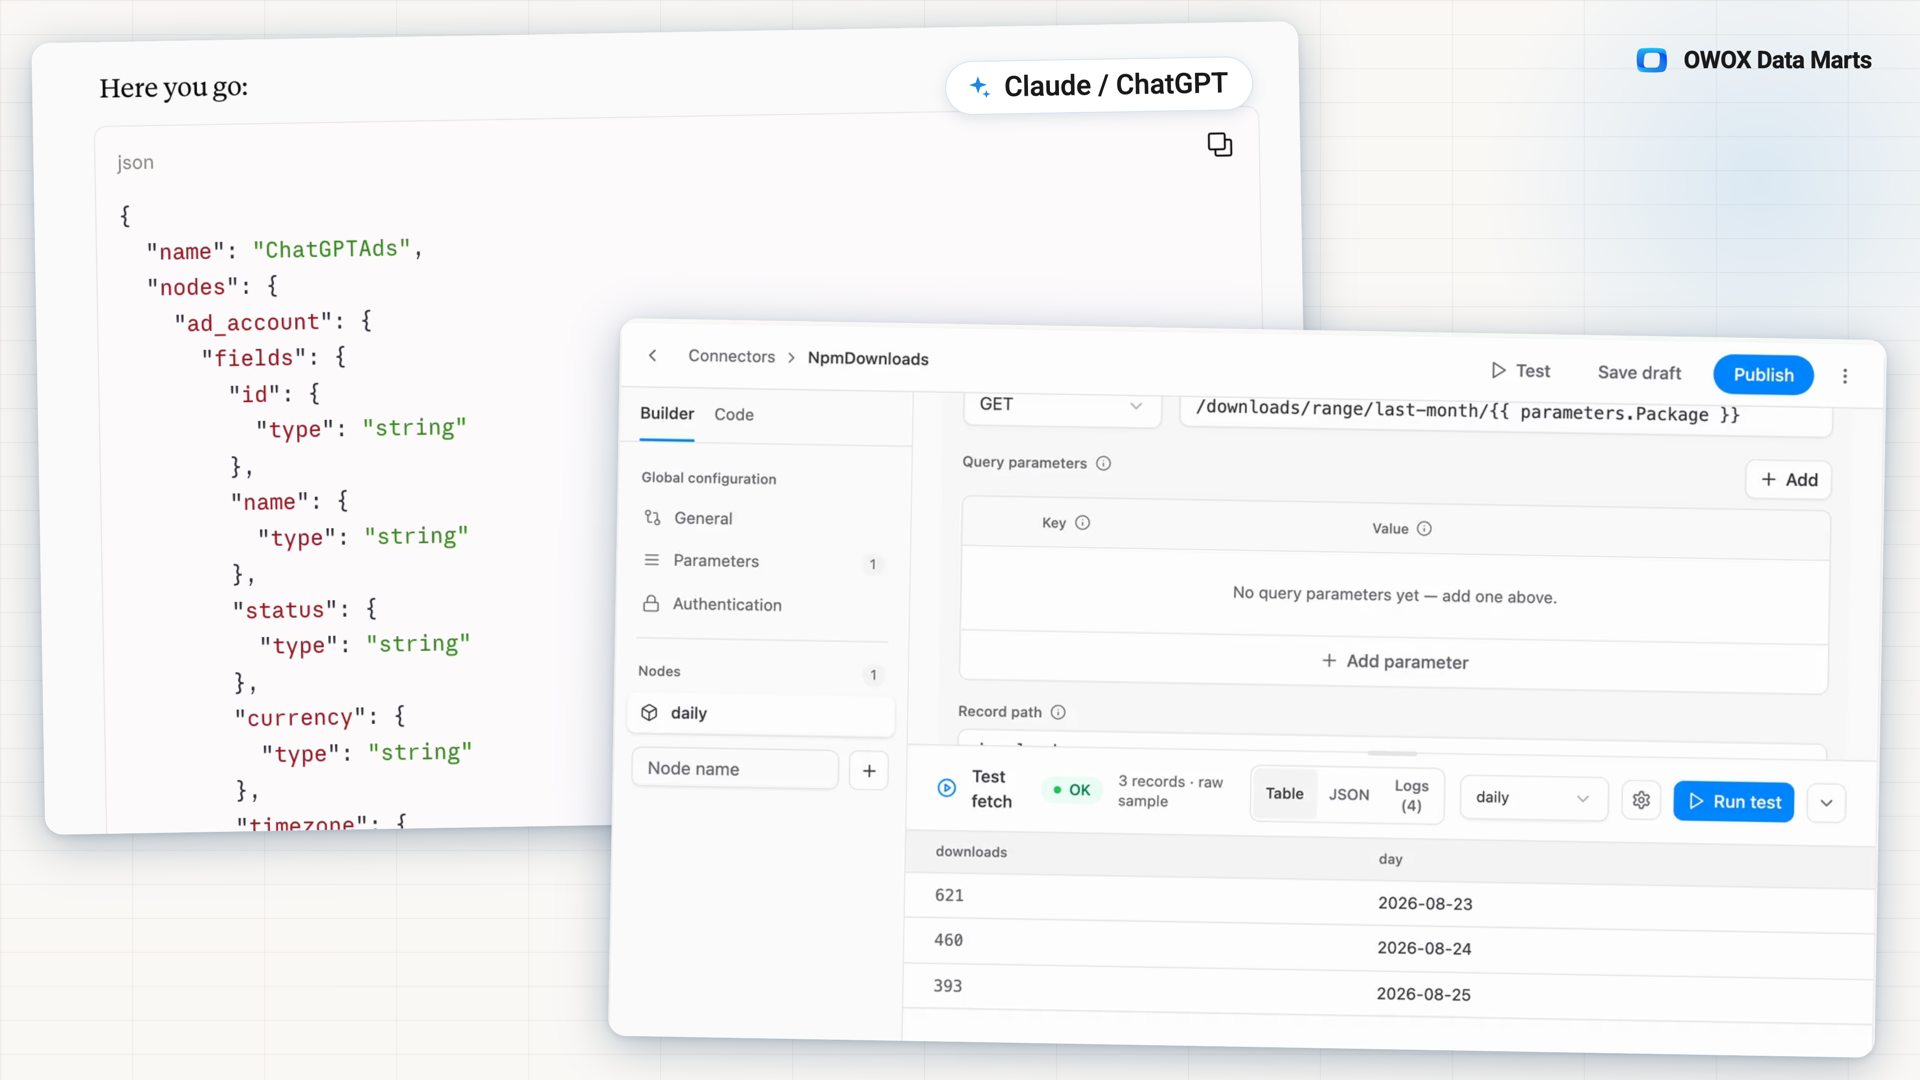The image size is (1920, 1080).
Task: Show results in Table view
Action: pos(1284,794)
